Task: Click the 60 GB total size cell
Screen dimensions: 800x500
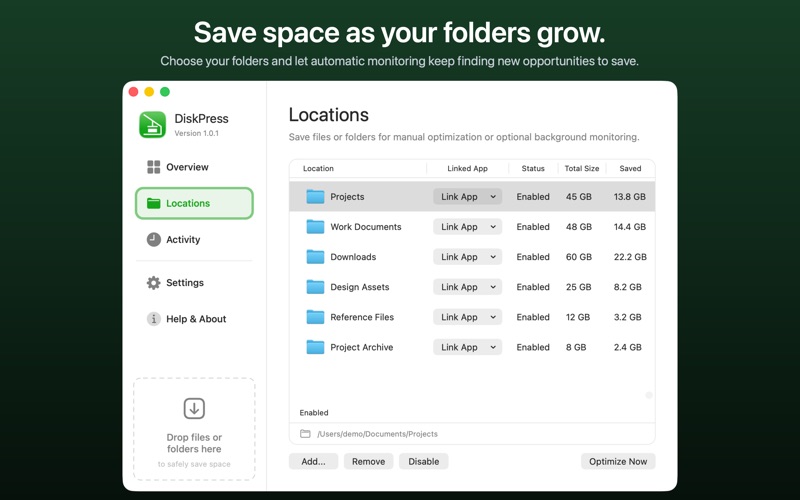Action: tap(579, 257)
